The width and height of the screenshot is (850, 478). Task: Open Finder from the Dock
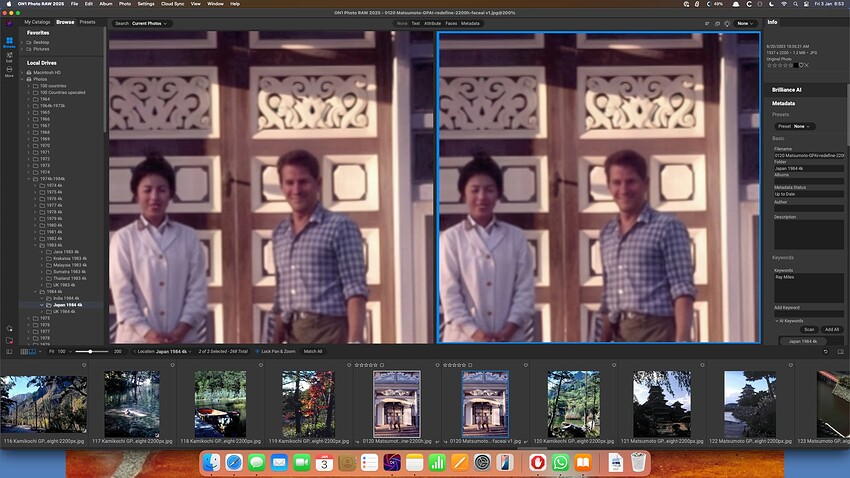tap(211, 462)
